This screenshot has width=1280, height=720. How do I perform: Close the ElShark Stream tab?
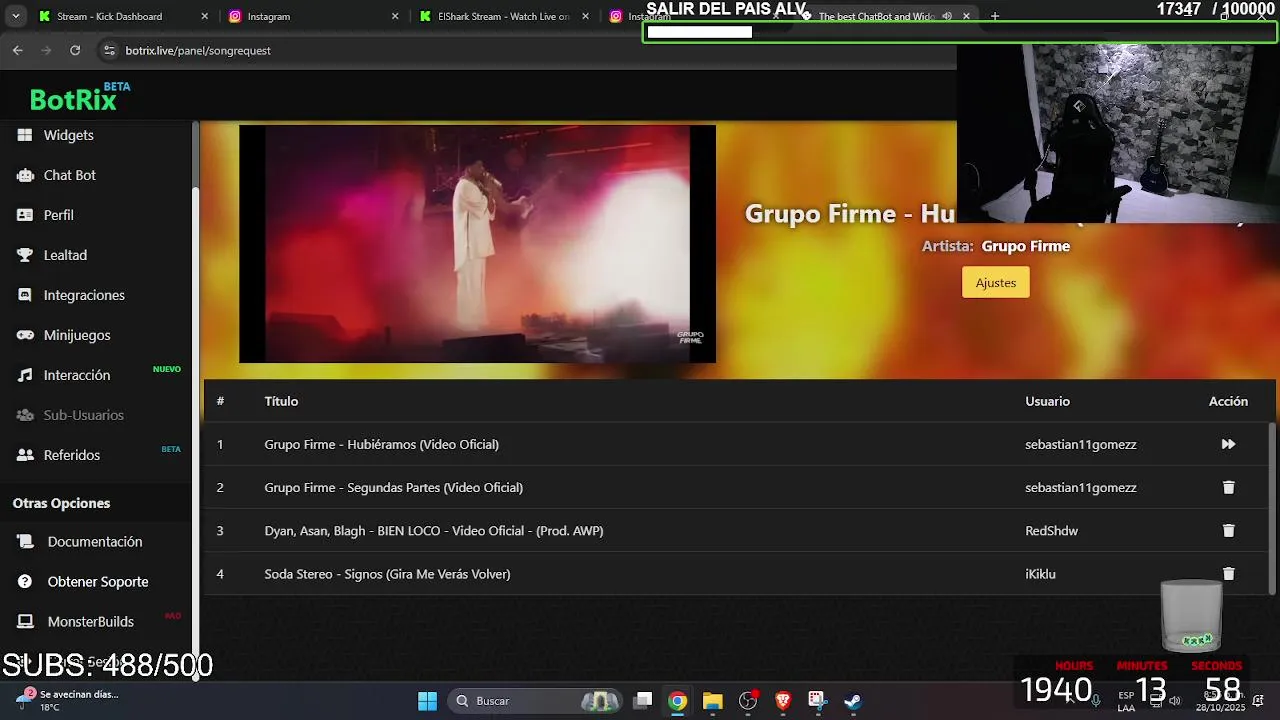[x=585, y=16]
